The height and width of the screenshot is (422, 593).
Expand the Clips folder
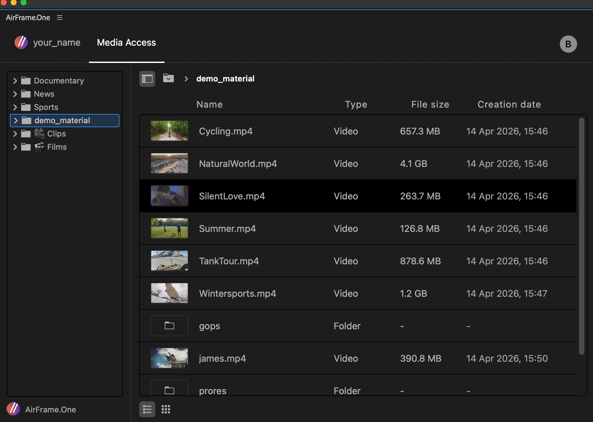tap(15, 134)
